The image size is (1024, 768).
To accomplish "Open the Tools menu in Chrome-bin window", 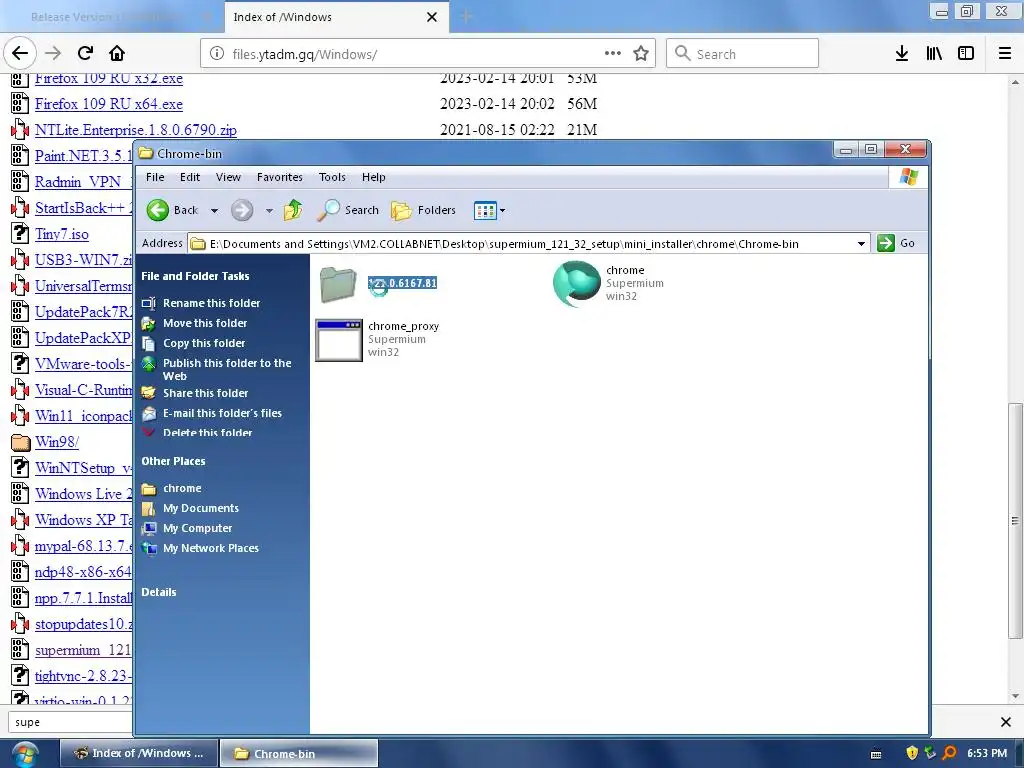I will coord(332,177).
